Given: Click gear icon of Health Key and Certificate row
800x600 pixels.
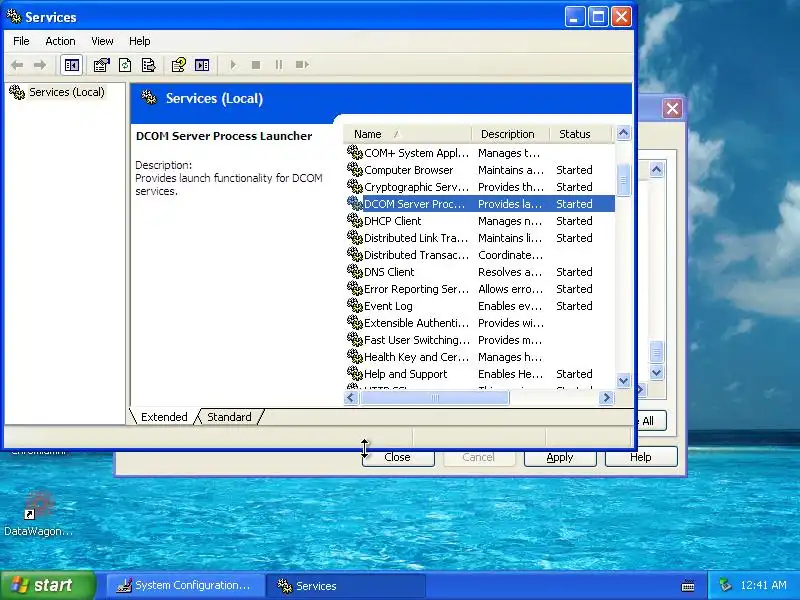Looking at the screenshot, I should (x=355, y=357).
